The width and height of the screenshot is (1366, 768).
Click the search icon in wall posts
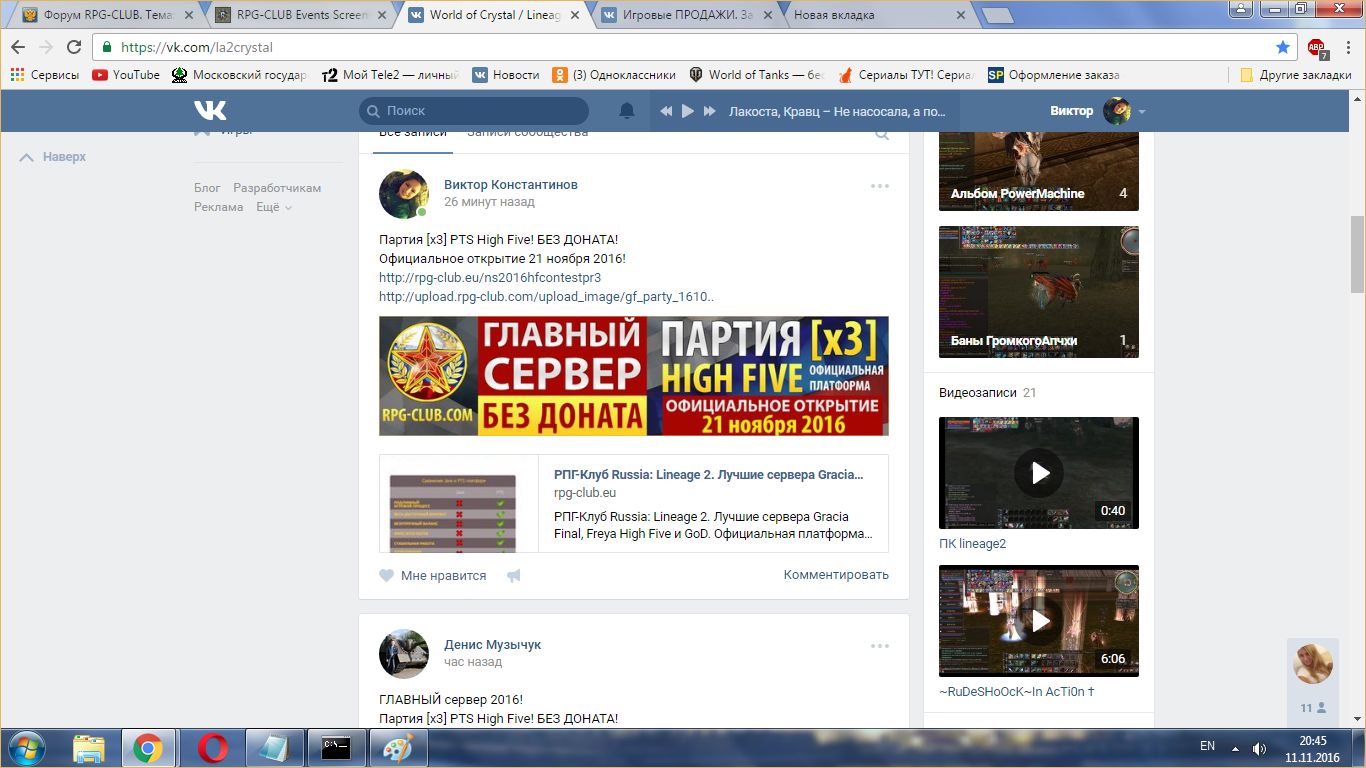[x=882, y=135]
